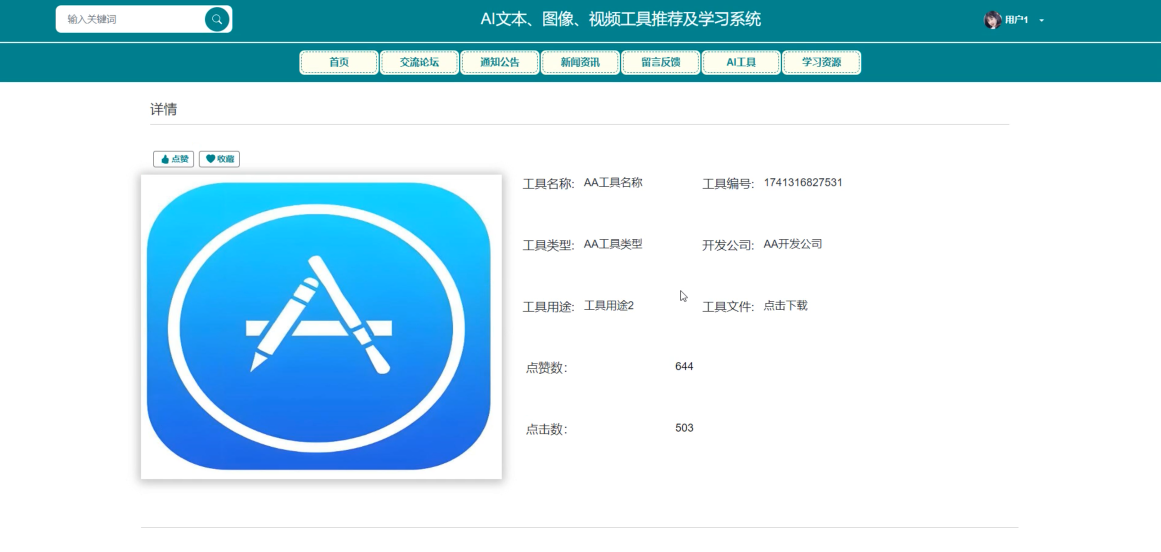The height and width of the screenshot is (552, 1161).
Task: Click the 详情 section heading
Action: click(164, 110)
